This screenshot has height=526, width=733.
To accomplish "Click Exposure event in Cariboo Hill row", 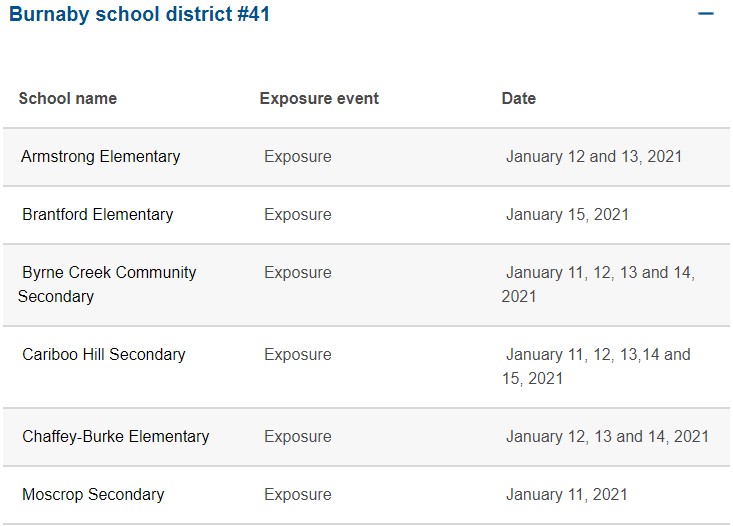I will 298,354.
